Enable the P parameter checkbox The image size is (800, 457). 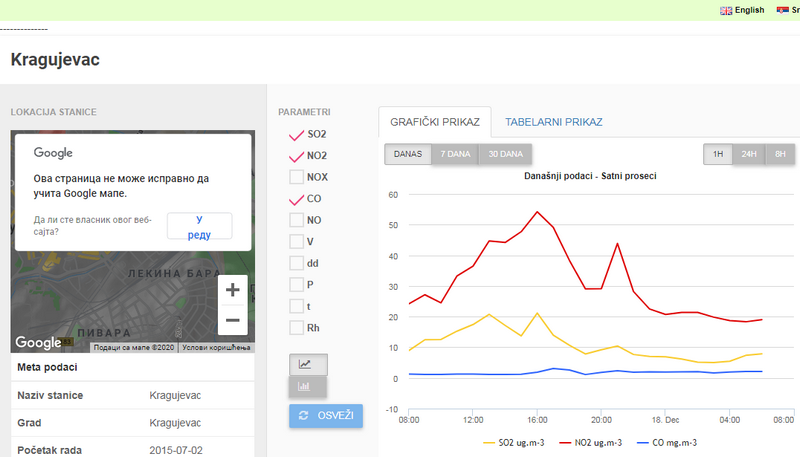pyautogui.click(x=296, y=284)
